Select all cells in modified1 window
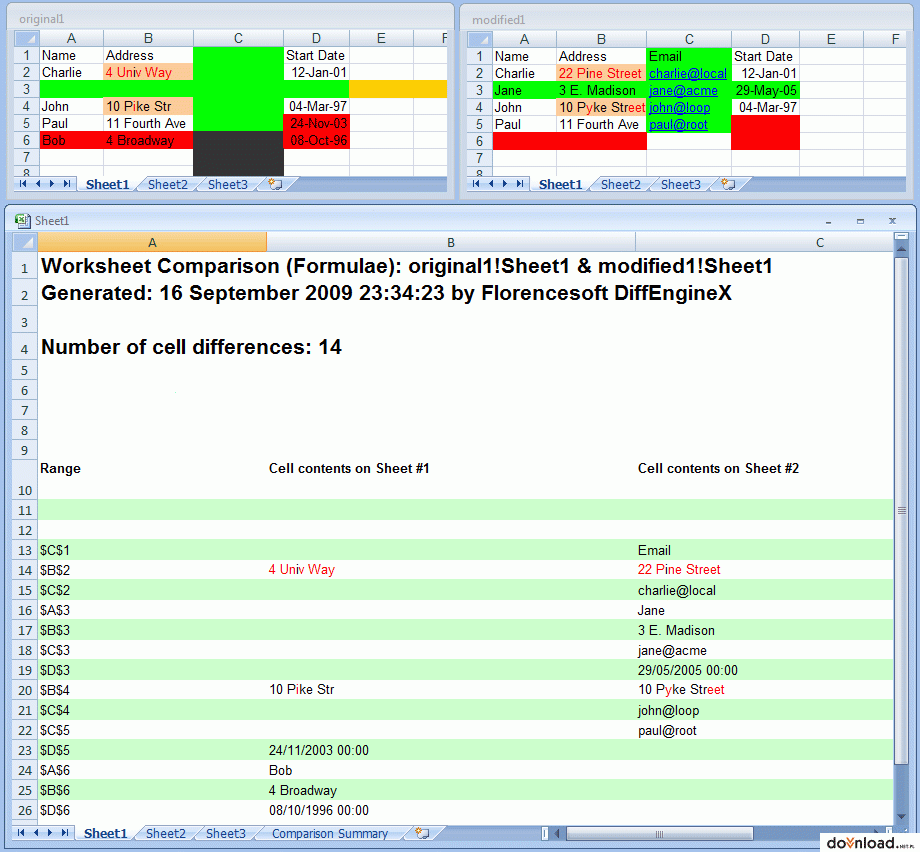 479,40
